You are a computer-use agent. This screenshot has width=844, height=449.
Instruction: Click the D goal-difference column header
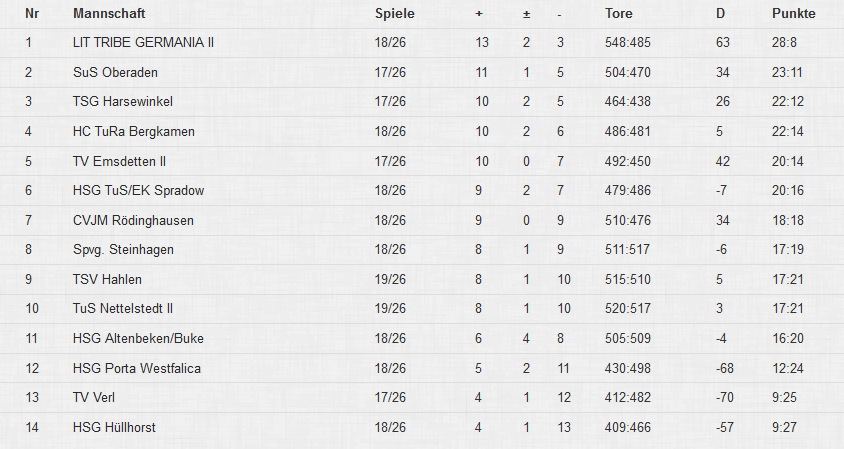pos(720,14)
